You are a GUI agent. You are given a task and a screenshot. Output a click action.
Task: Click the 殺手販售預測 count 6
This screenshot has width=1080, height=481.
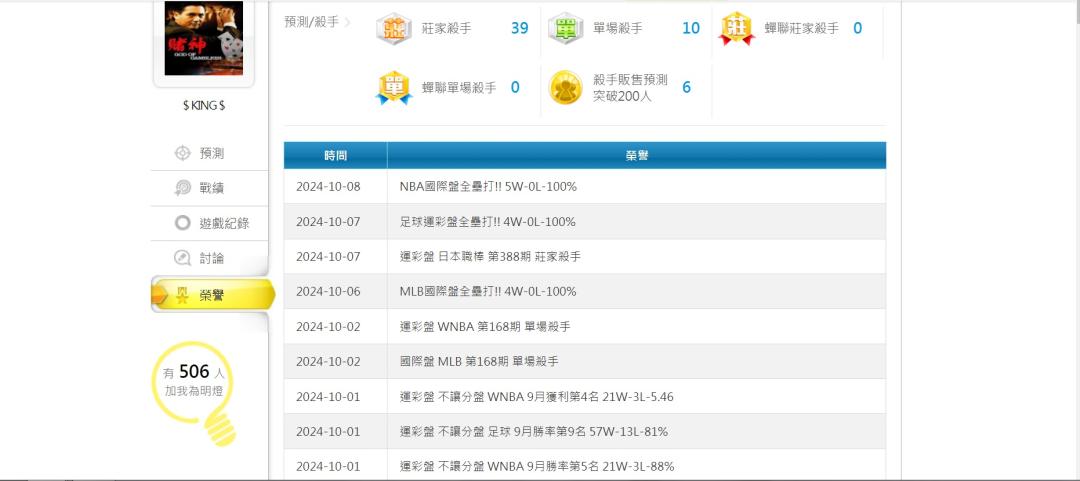[x=687, y=88]
